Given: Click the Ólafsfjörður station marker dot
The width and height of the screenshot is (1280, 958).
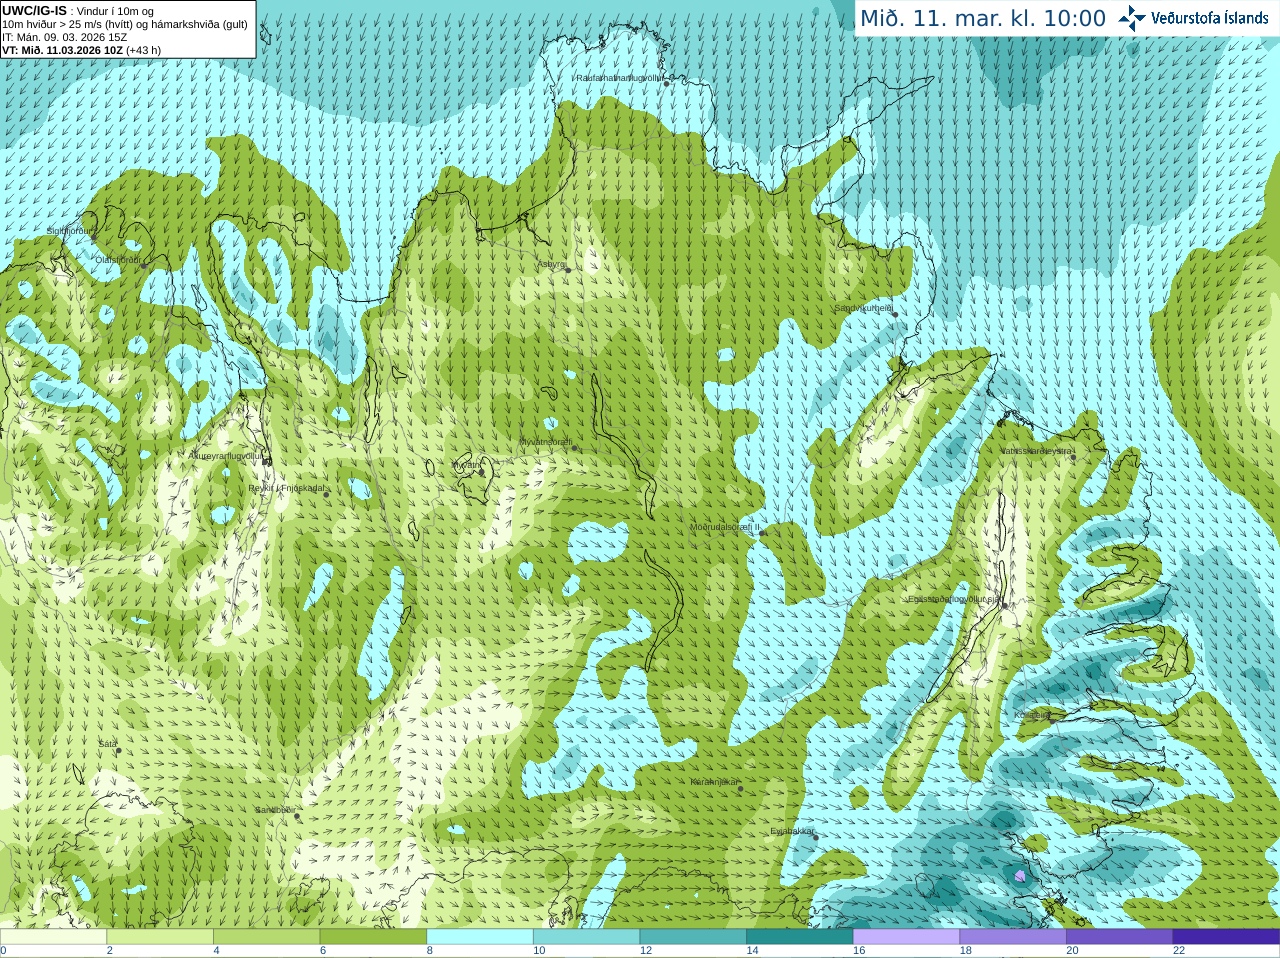Looking at the screenshot, I should click(143, 265).
